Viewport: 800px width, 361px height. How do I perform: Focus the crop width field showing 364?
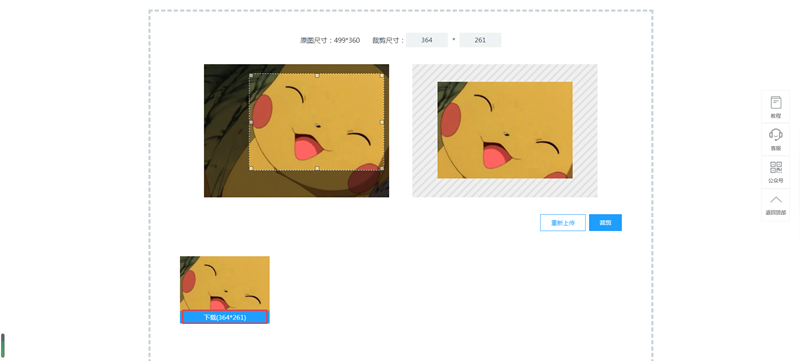(x=427, y=40)
